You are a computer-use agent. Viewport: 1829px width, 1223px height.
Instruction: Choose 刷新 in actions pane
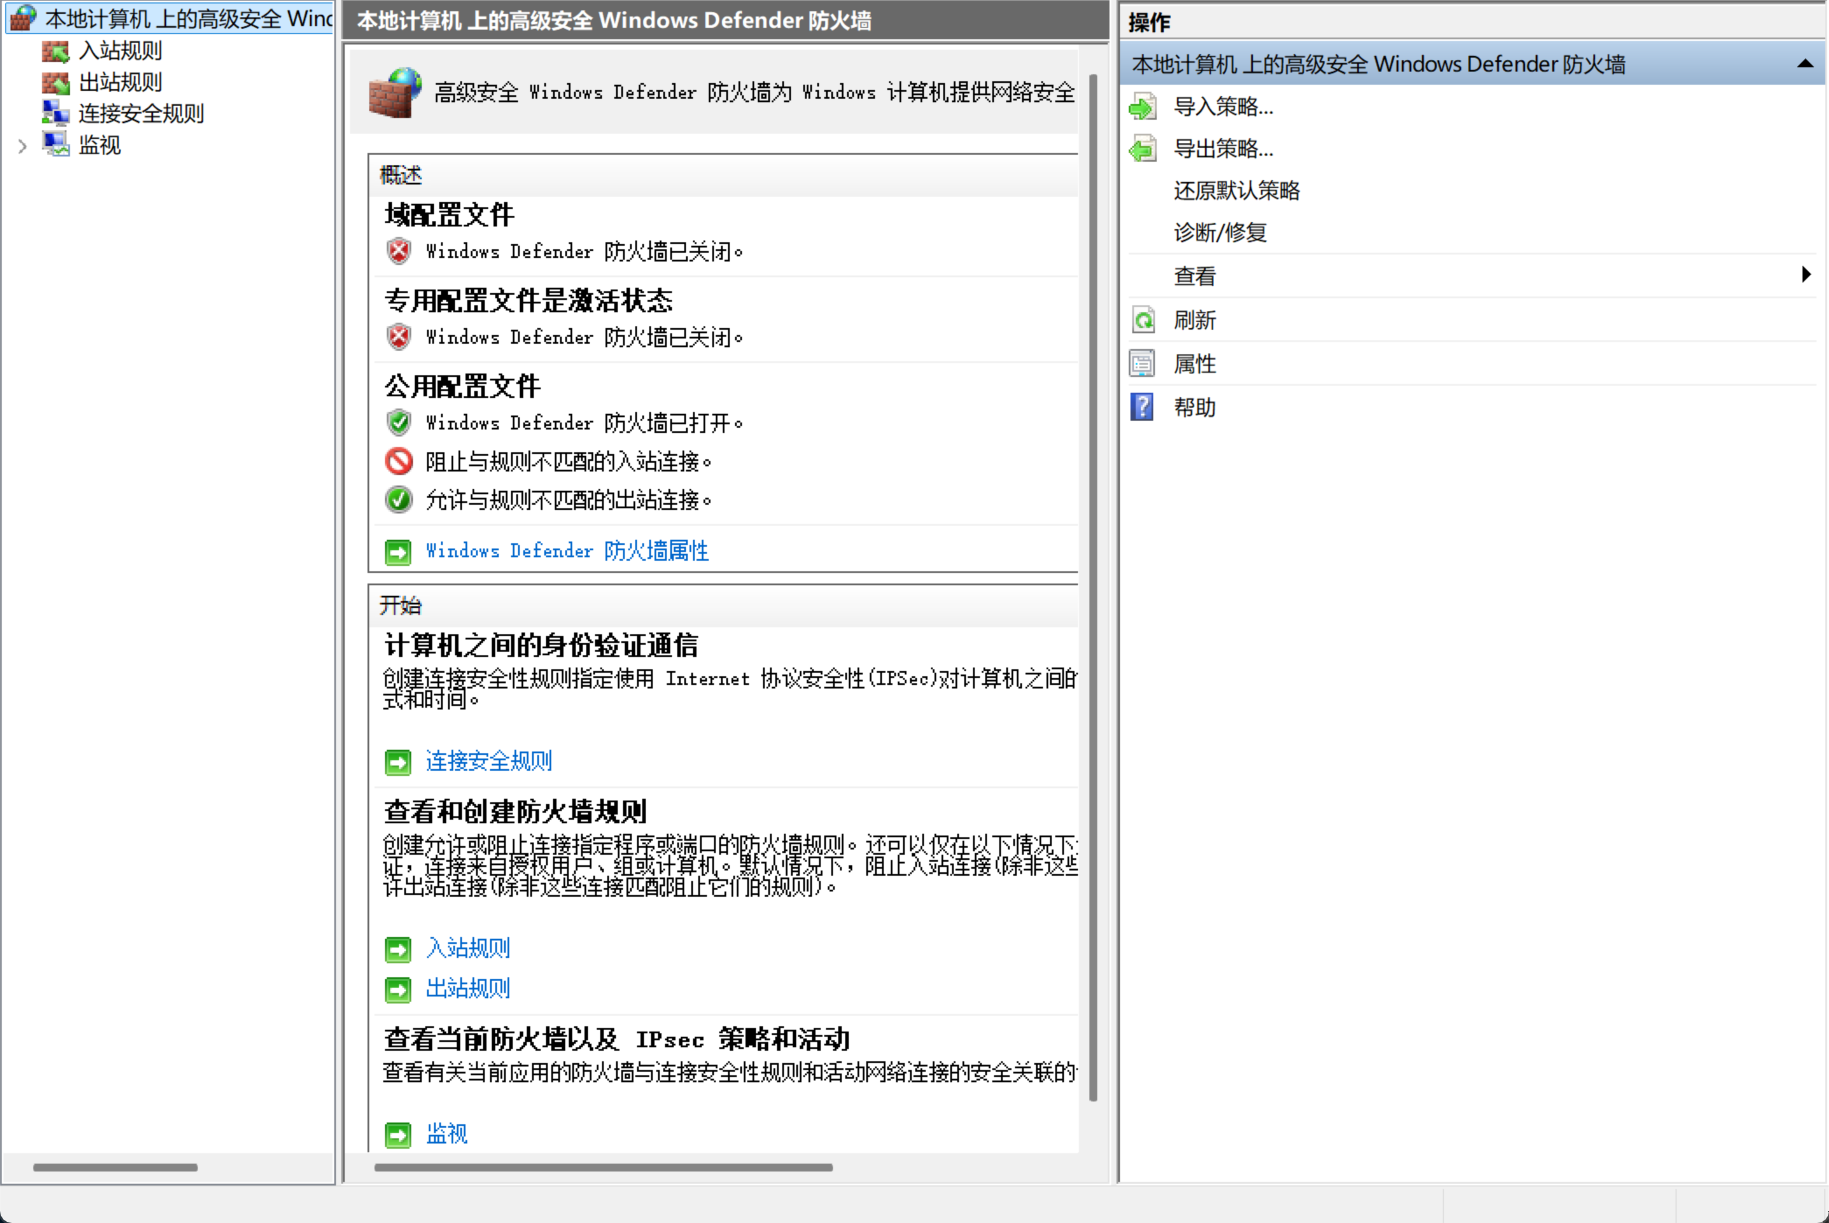coord(1195,320)
